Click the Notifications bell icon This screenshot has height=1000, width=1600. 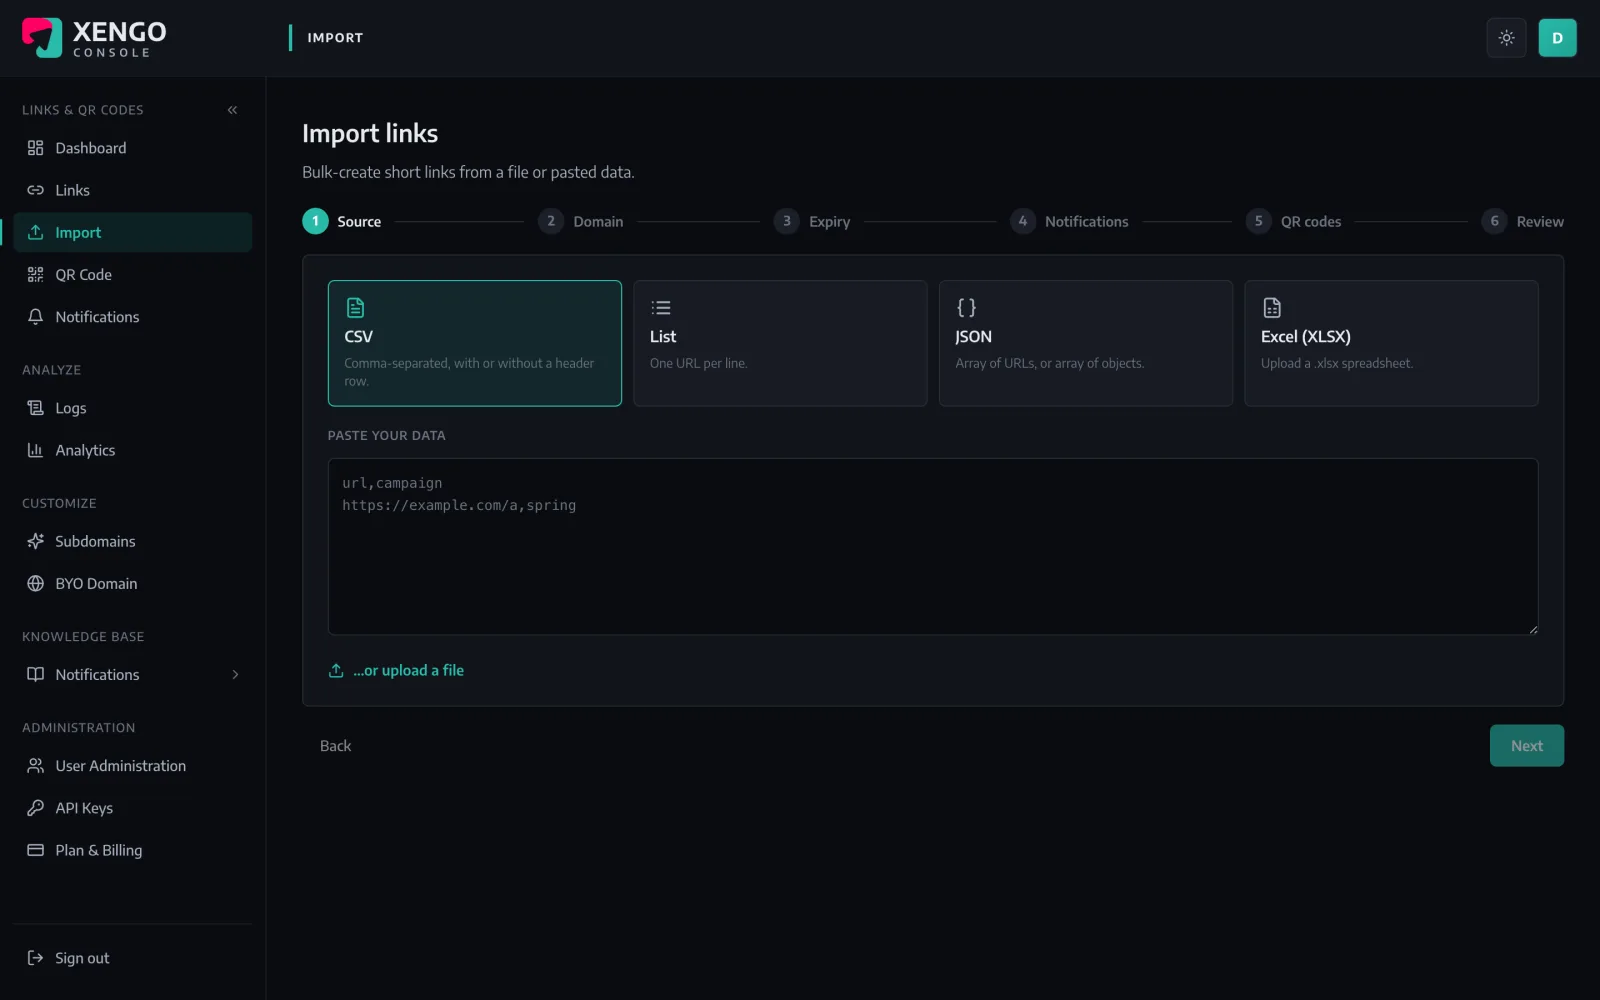pyautogui.click(x=36, y=316)
